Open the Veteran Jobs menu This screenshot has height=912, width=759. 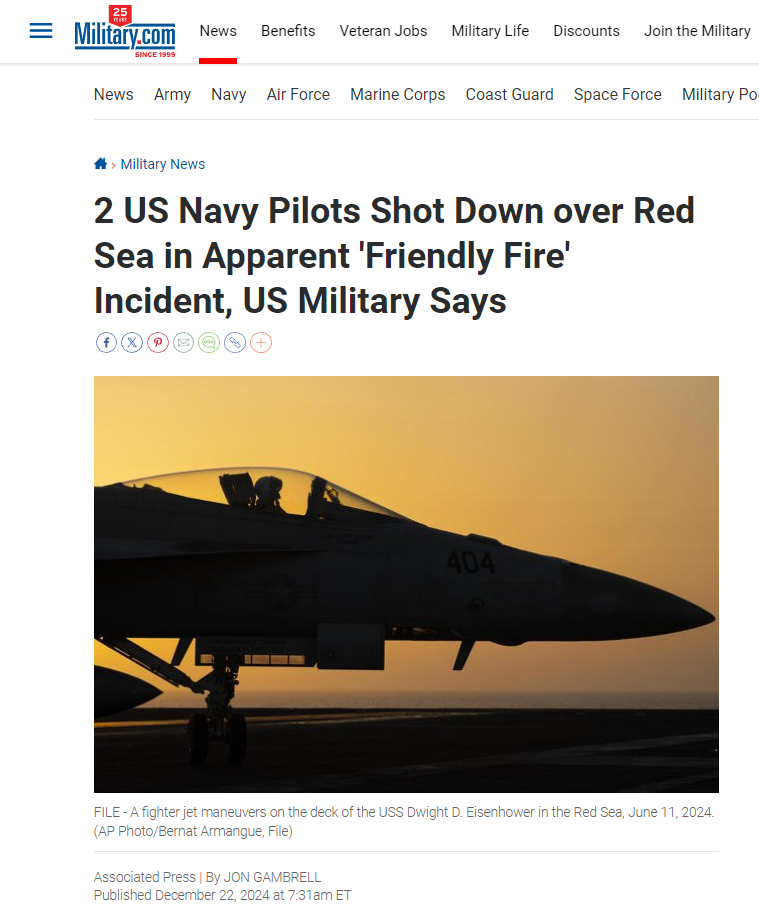[383, 31]
